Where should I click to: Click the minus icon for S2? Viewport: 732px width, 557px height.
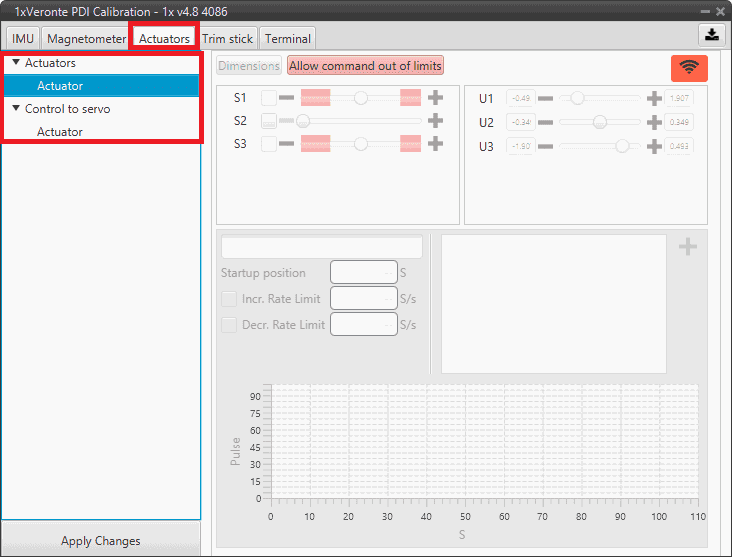point(287,121)
